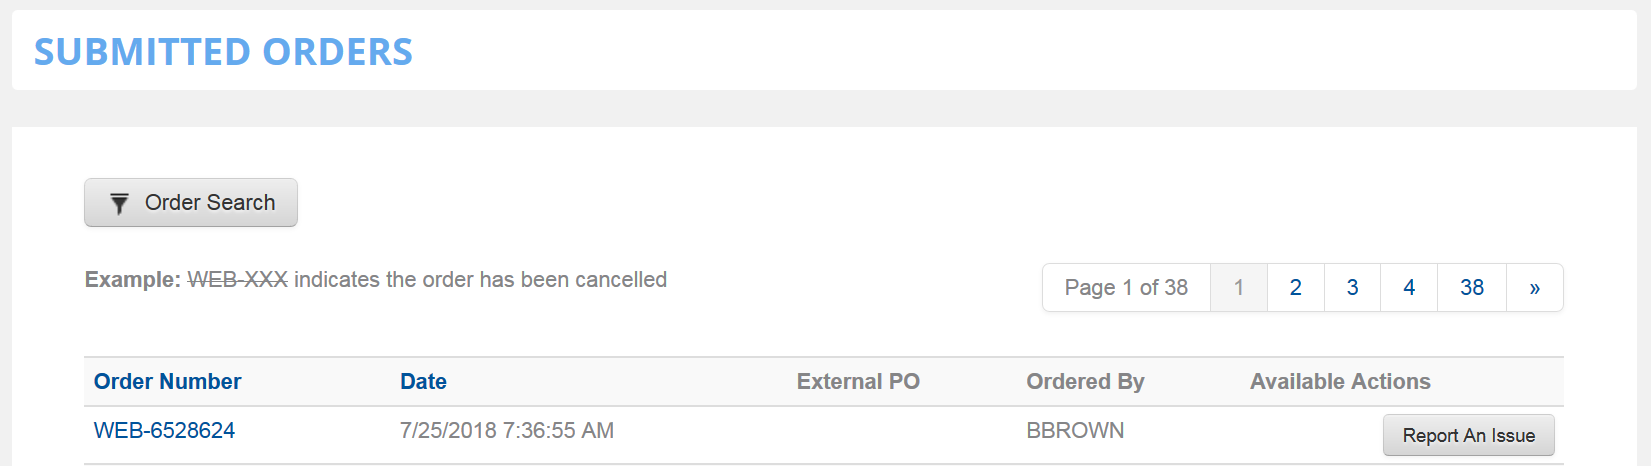Click the funnel icon beside Order Search
Image resolution: width=1651 pixels, height=466 pixels.
119,204
